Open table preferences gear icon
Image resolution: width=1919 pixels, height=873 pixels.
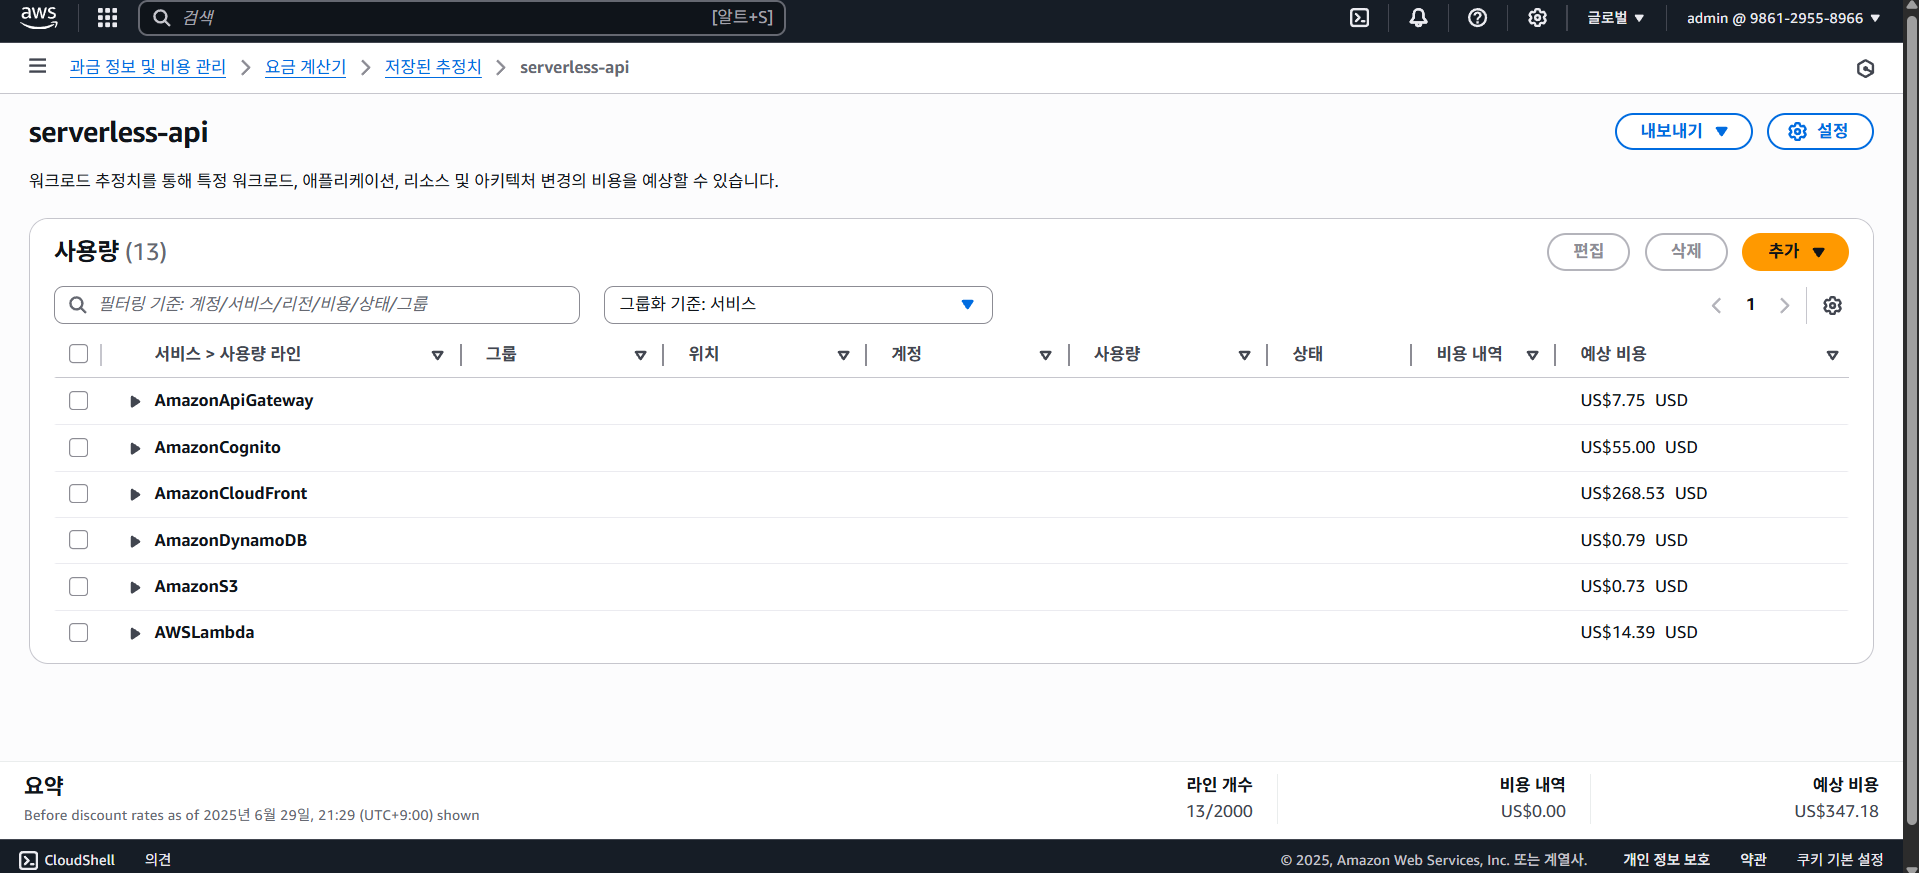pyautogui.click(x=1832, y=305)
